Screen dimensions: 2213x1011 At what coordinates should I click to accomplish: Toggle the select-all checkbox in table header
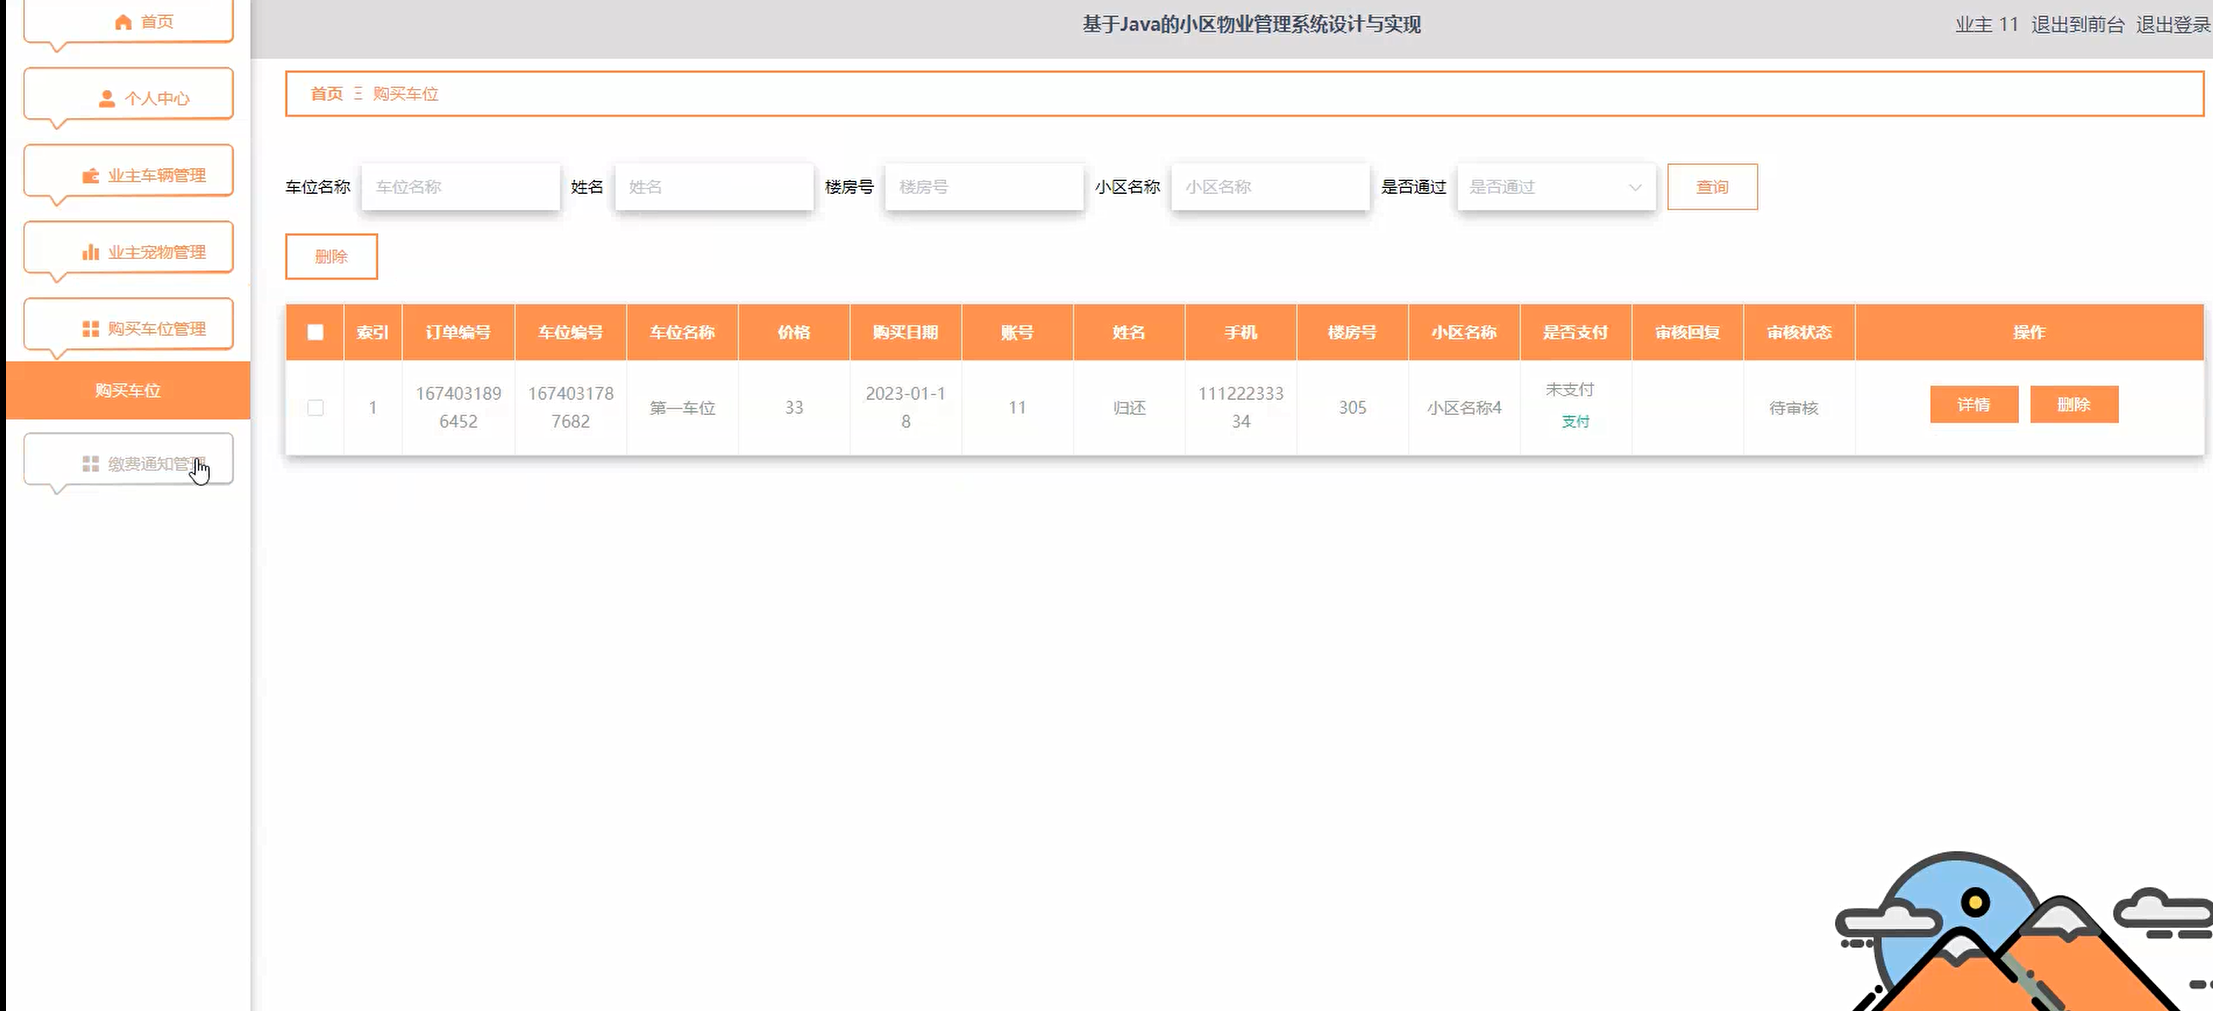tap(316, 333)
